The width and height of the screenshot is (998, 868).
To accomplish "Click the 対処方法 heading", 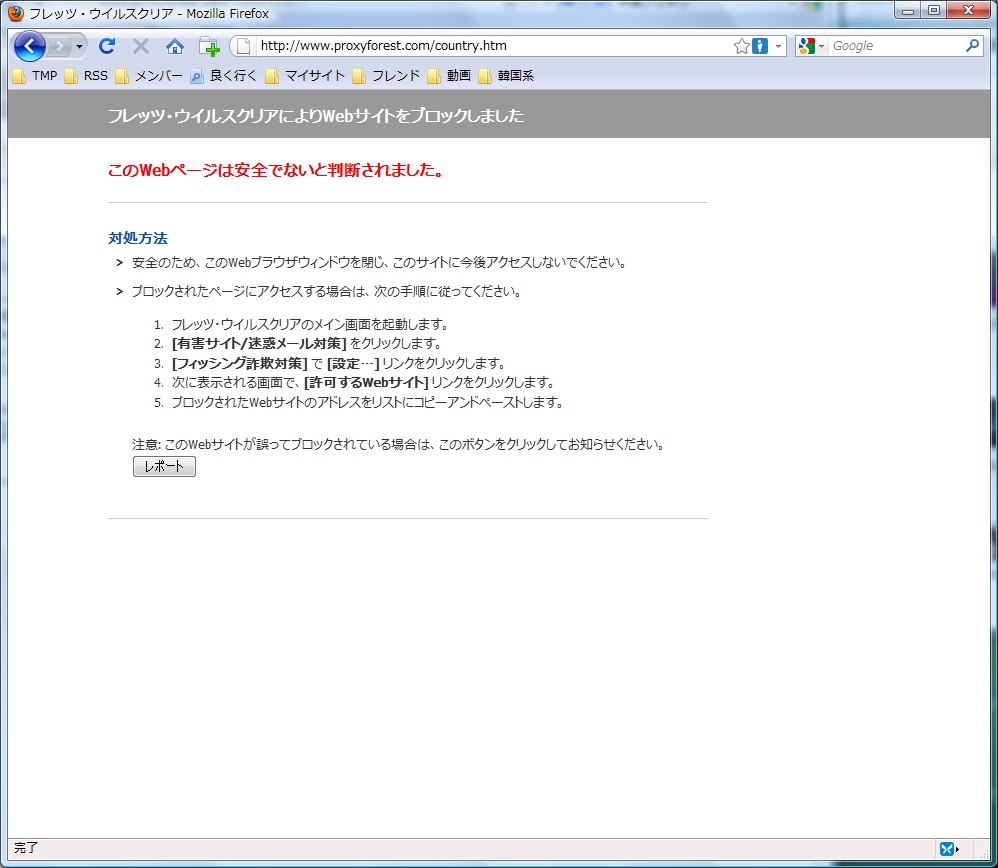I will (x=138, y=238).
